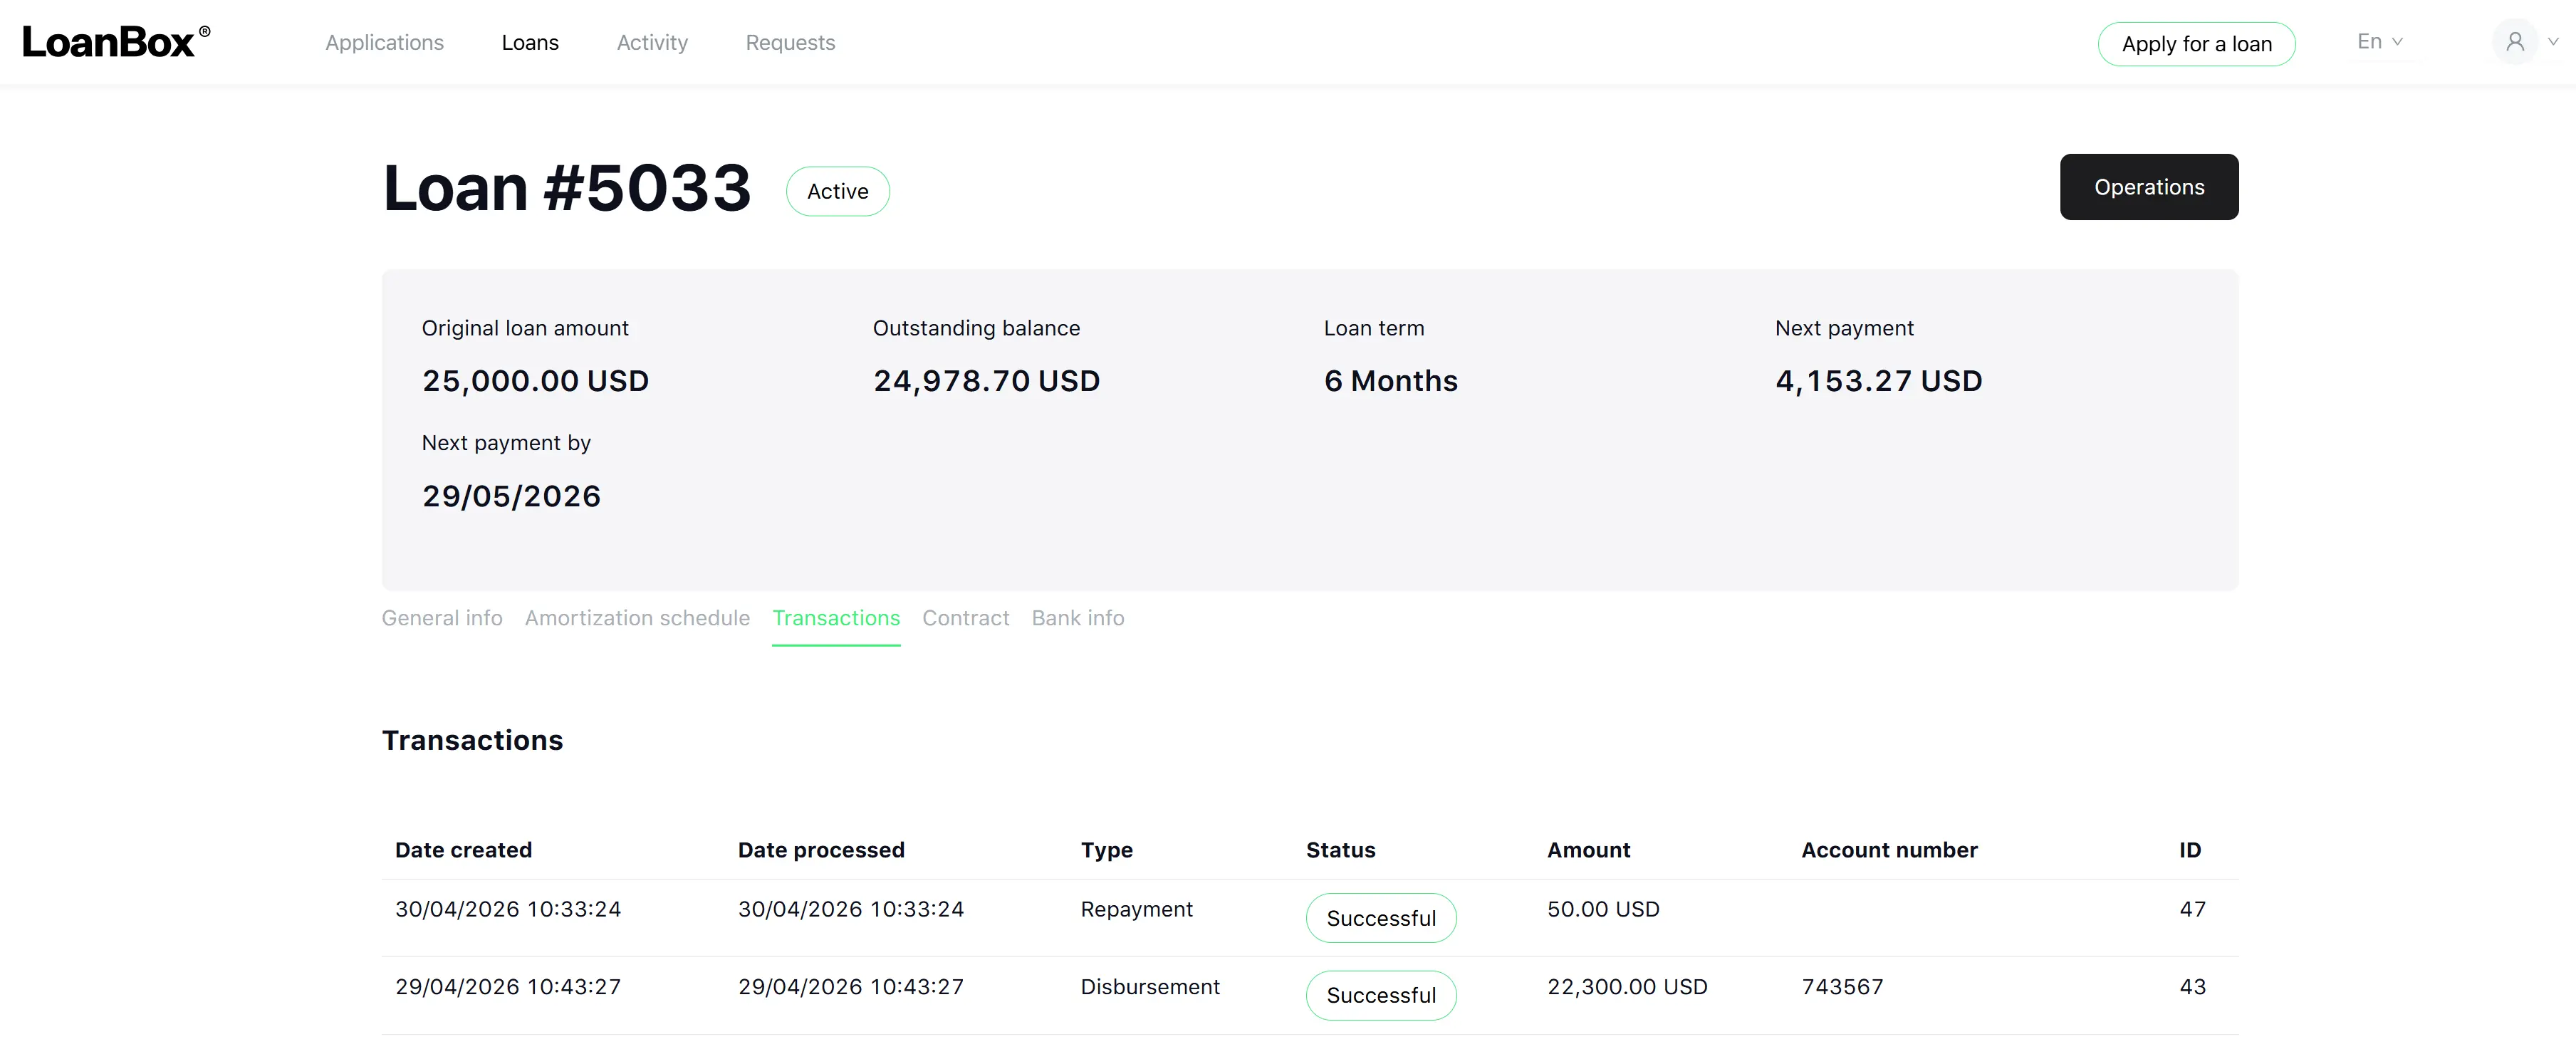
Task: Switch to the Bank info tab
Action: point(1078,618)
